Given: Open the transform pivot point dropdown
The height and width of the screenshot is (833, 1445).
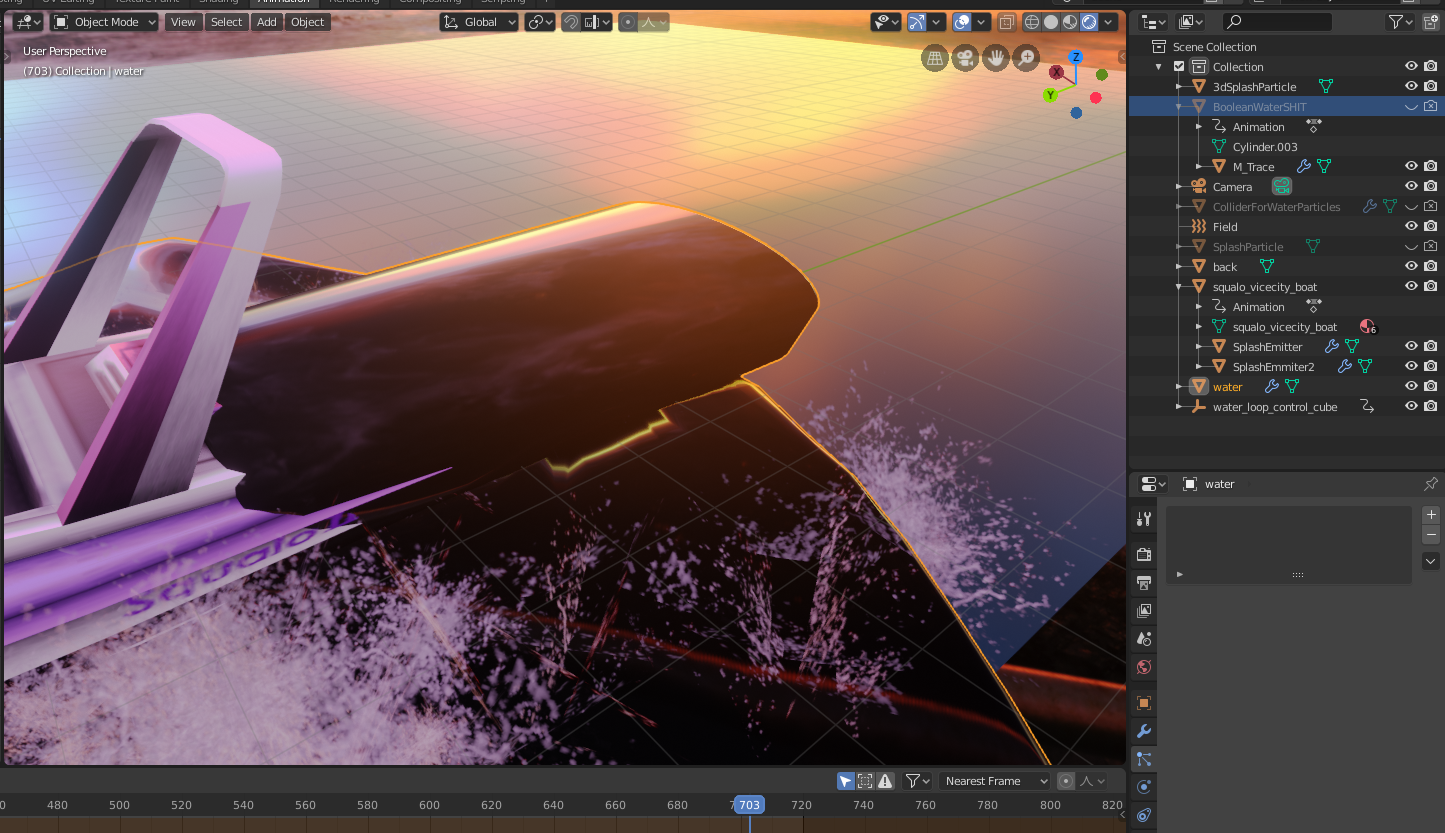Looking at the screenshot, I should click(x=540, y=22).
